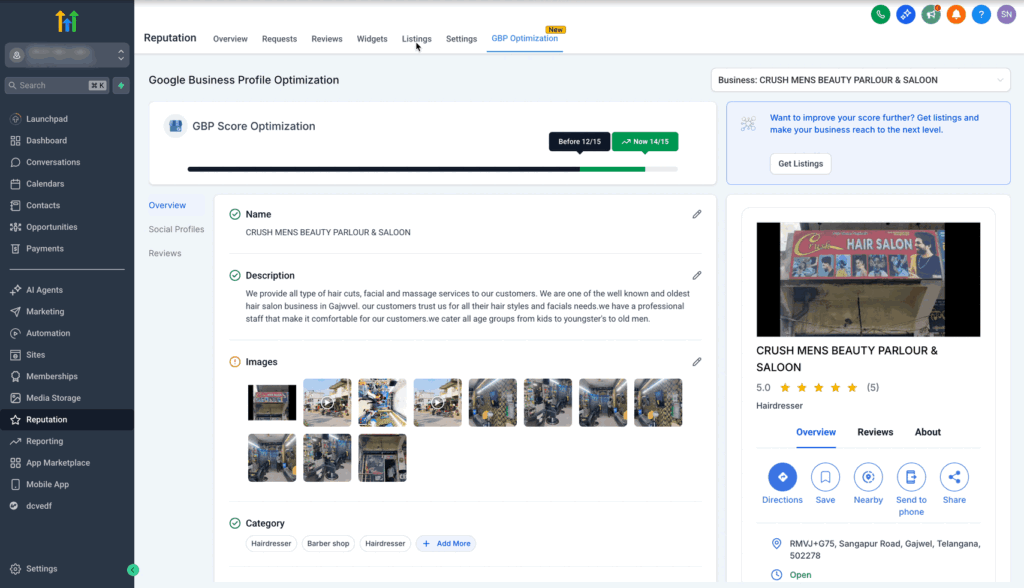
Task: Open the SN user avatar menu
Action: 1006,14
